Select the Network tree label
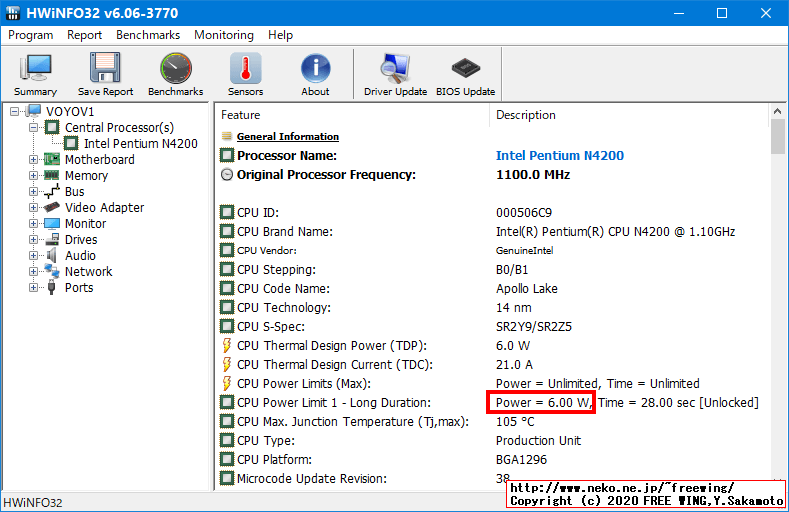Viewport: 789px width, 512px height. pos(89,272)
